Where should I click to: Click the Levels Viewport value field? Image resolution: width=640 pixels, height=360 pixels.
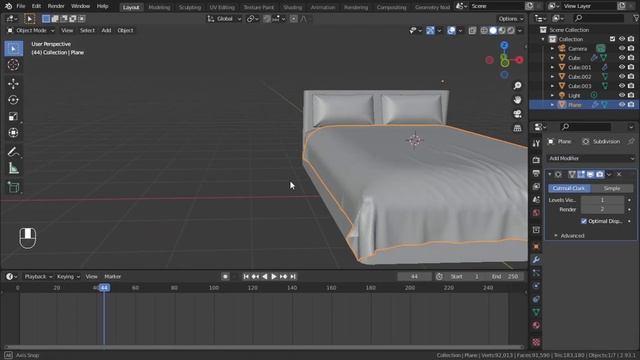[602, 200]
